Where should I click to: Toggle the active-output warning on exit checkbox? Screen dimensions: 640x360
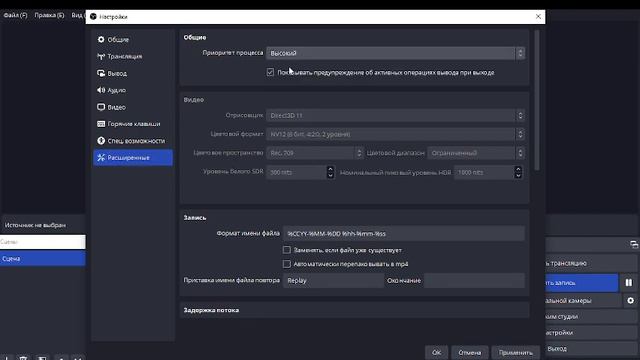click(270, 72)
